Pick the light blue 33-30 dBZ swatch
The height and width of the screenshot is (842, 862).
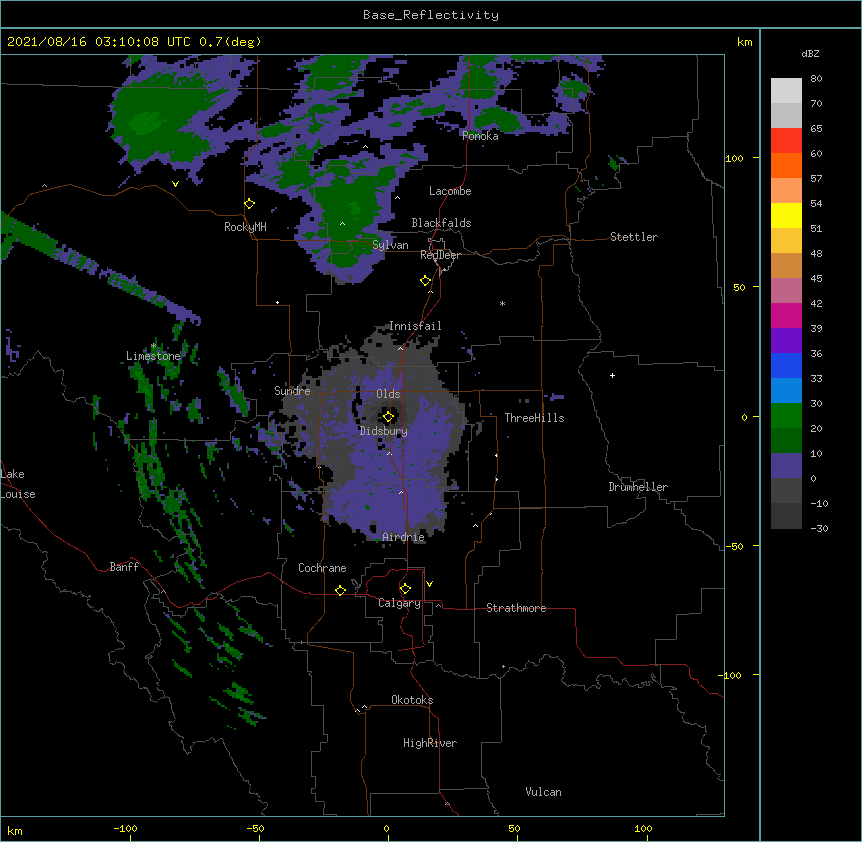click(786, 390)
